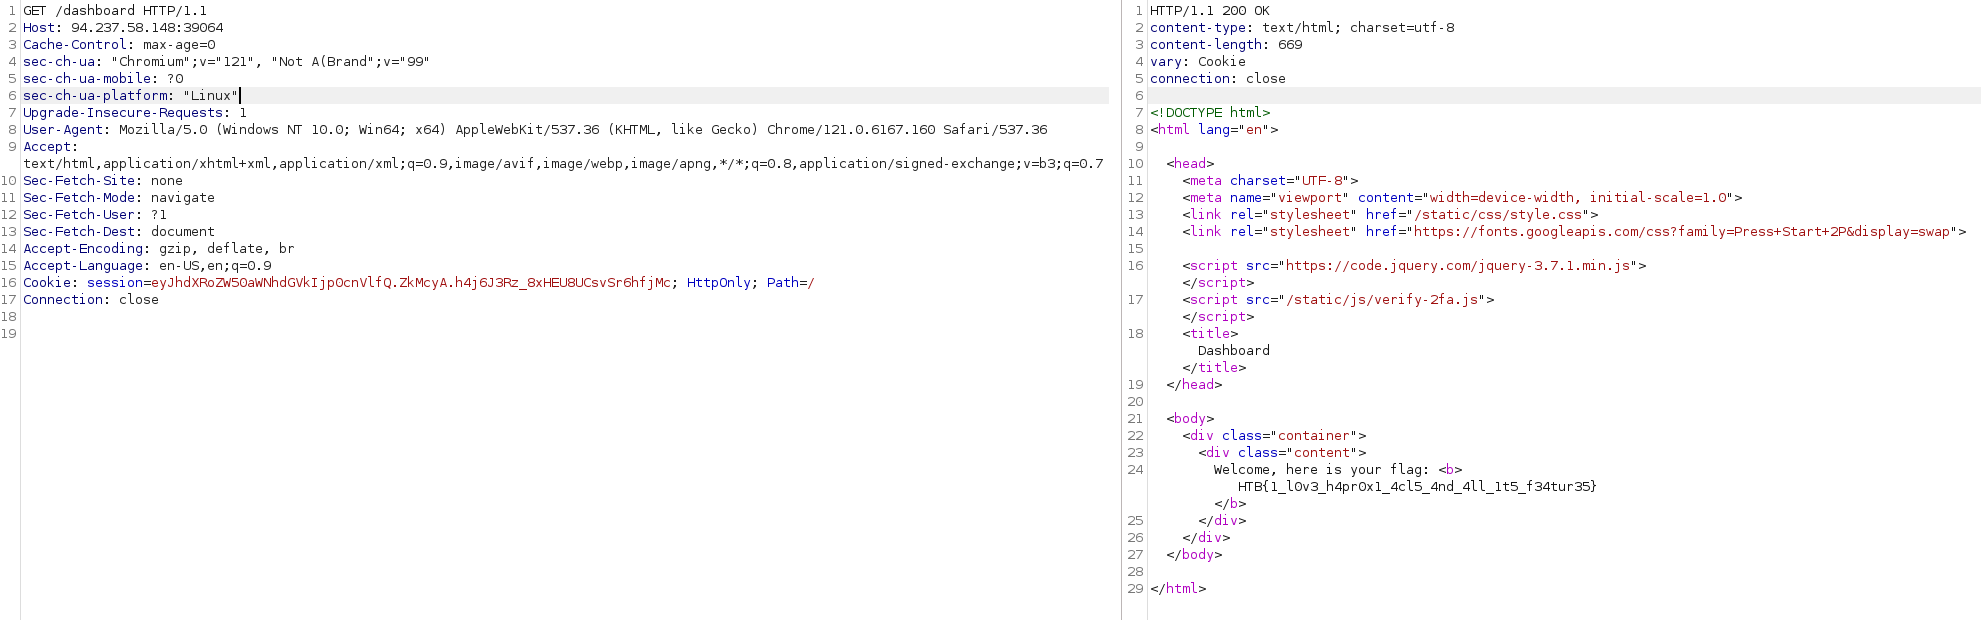The height and width of the screenshot is (620, 1981).
Task: Click the text/html,application/xhtml+xml accept value
Action: pyautogui.click(x=563, y=164)
